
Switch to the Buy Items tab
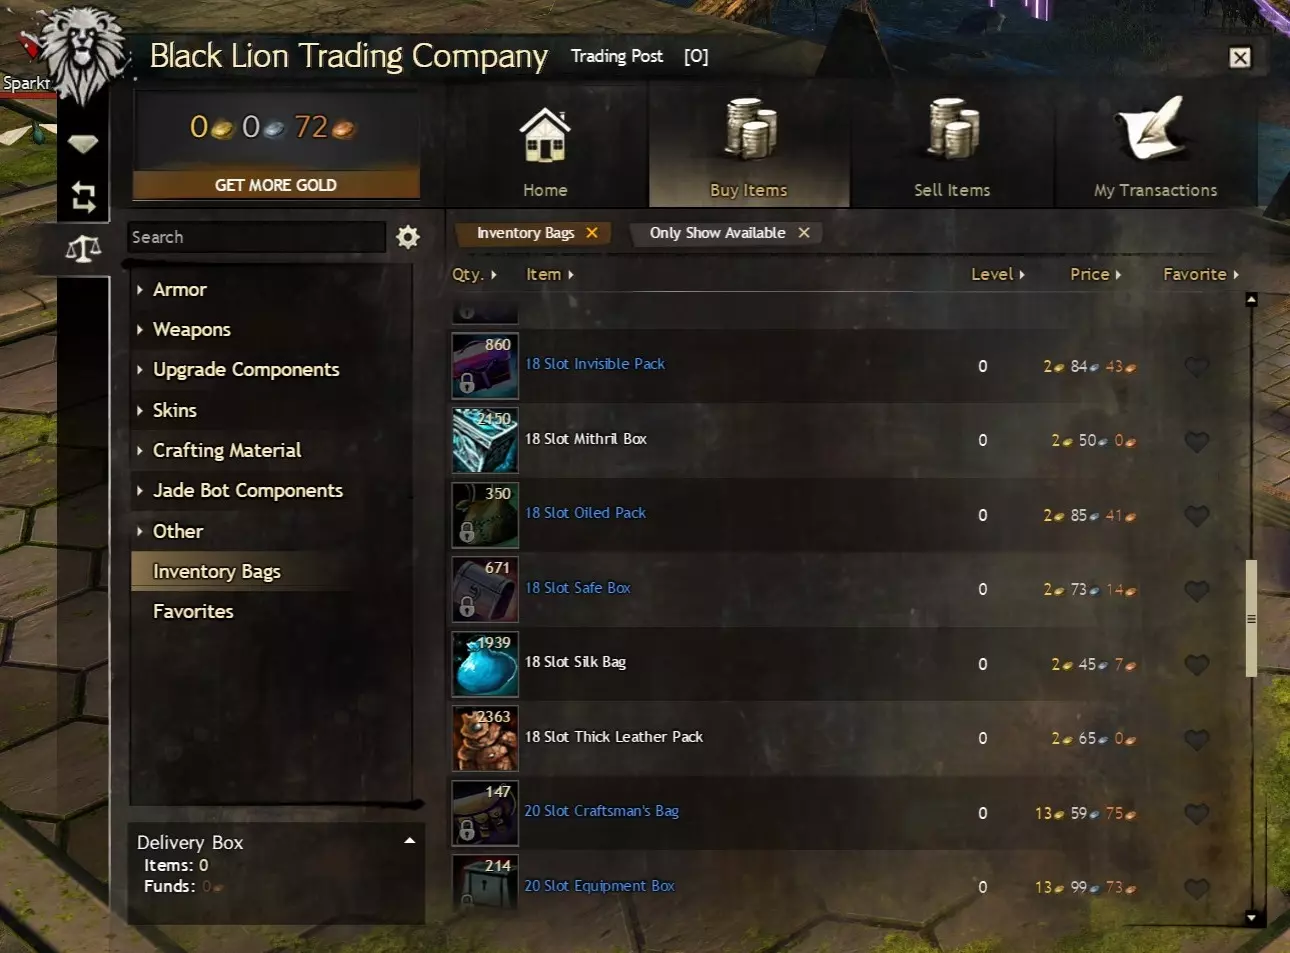pos(749,147)
